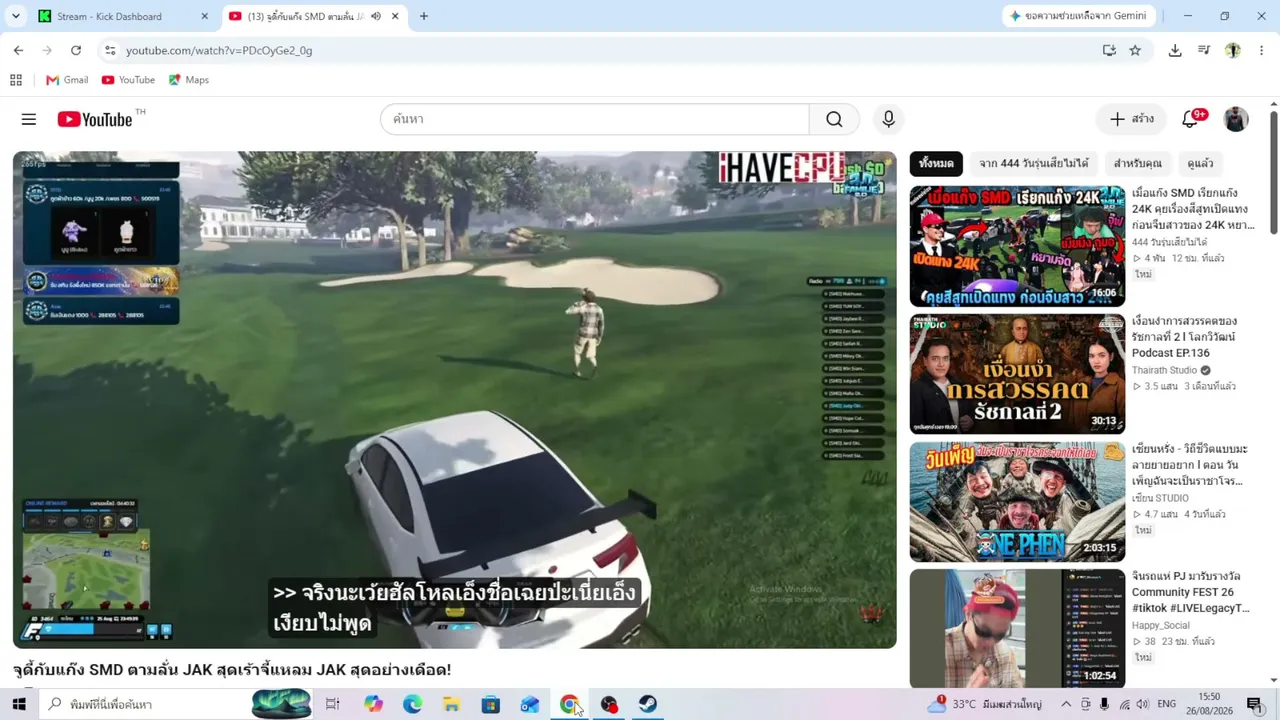Show hidden system tray icons
The image size is (1280, 720).
[1066, 704]
